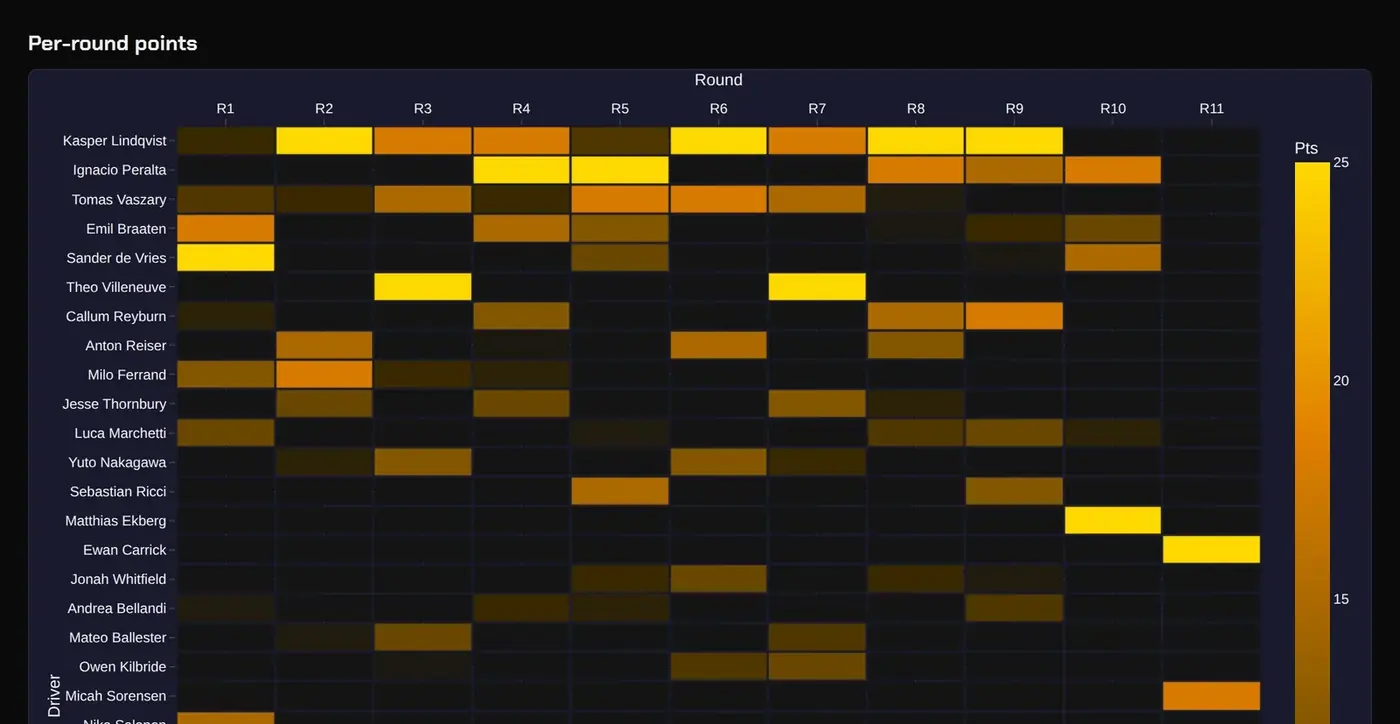
Task: Click the Theo Villeneuve driver label
Action: coord(117,287)
